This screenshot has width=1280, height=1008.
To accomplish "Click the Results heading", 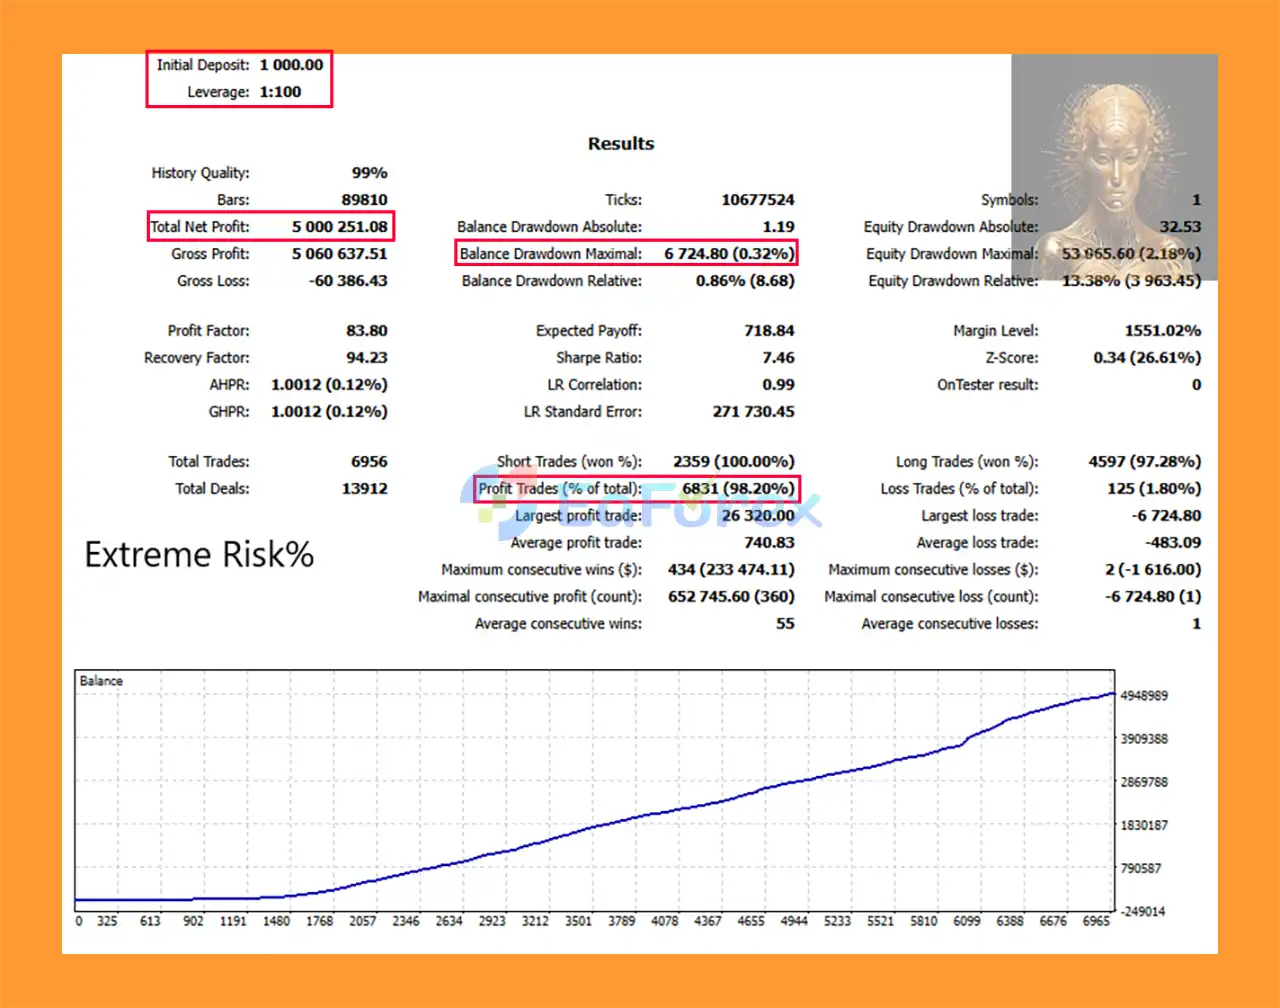I will (620, 144).
